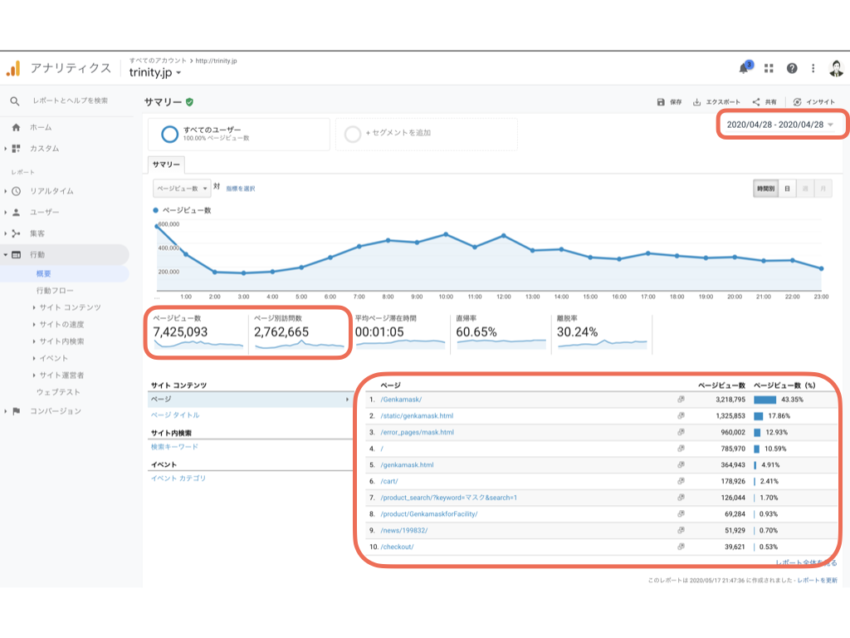Image resolution: width=850 pixels, height=638 pixels.
Task: Click the save (保存) disk icon
Action: click(x=661, y=102)
